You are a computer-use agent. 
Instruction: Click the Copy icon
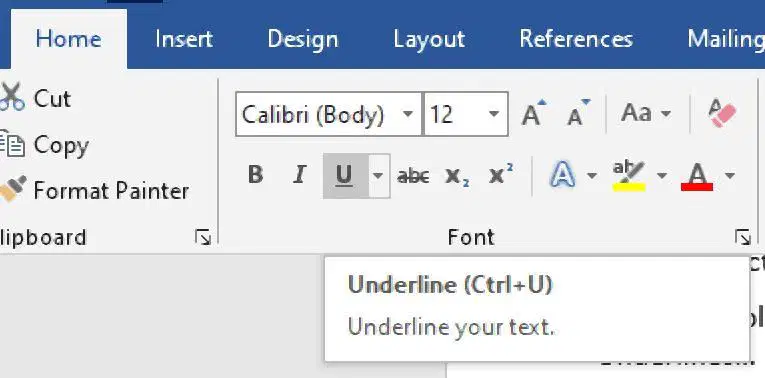coord(12,144)
